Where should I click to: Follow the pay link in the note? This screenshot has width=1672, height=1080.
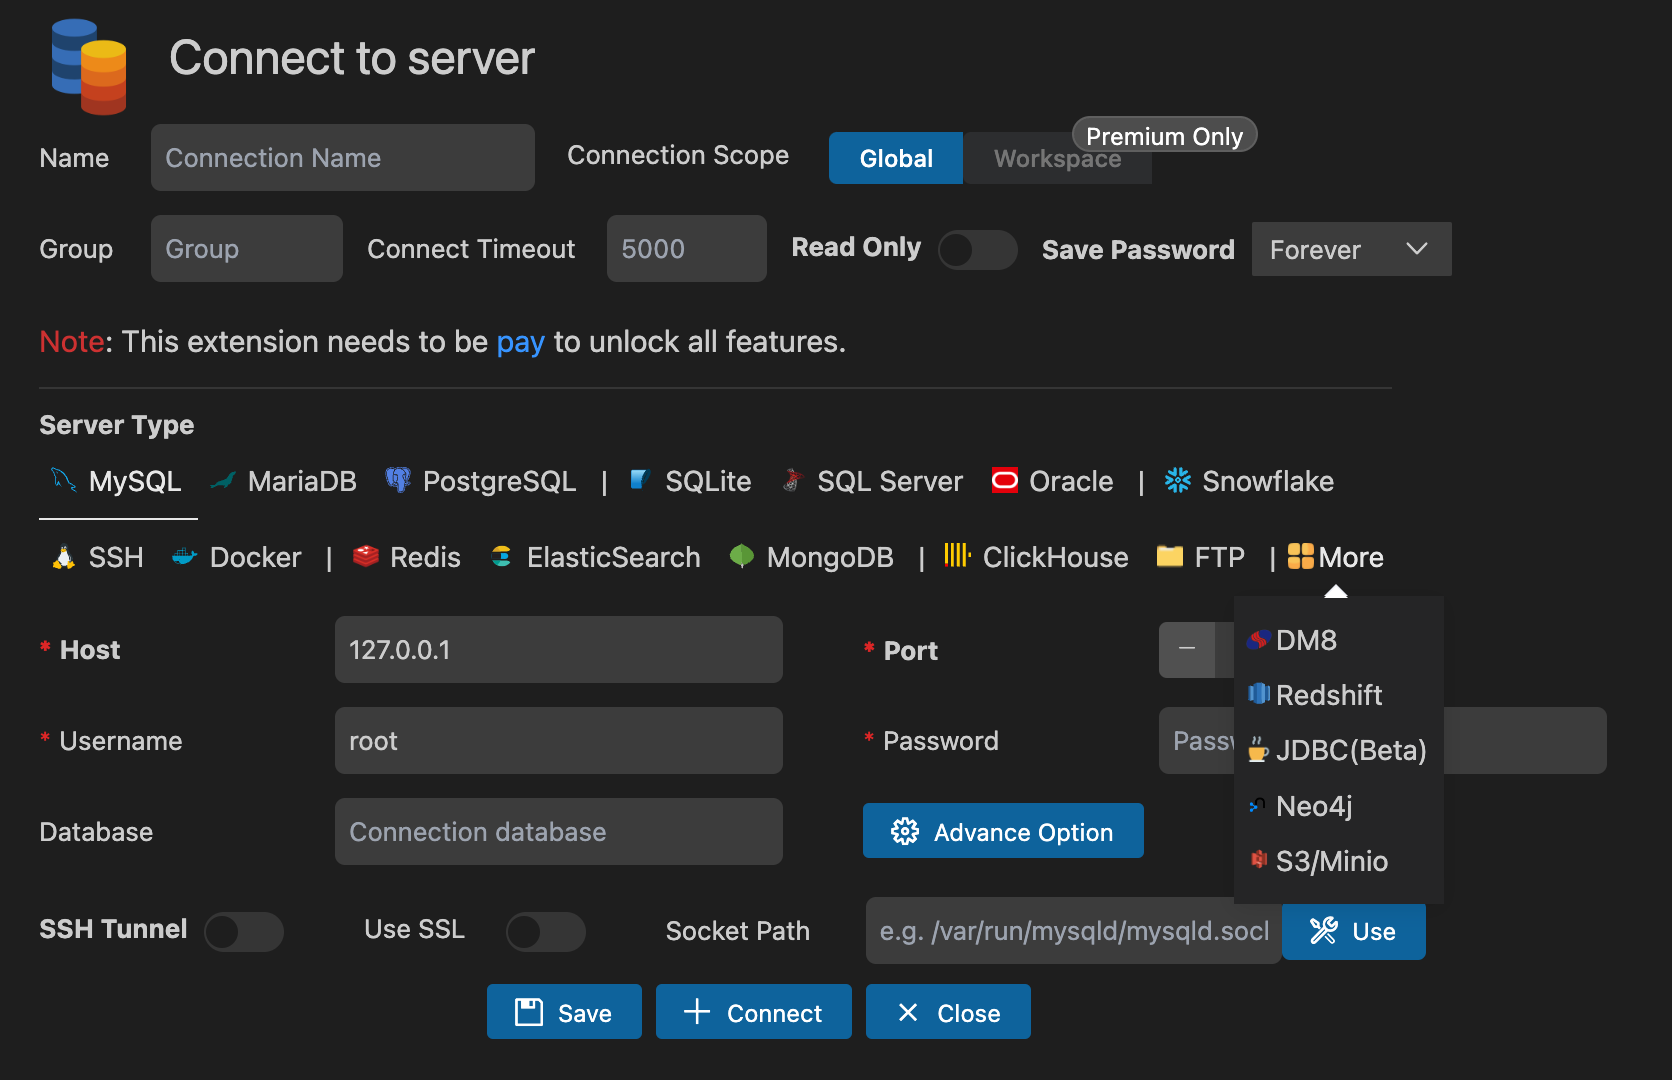(x=520, y=342)
